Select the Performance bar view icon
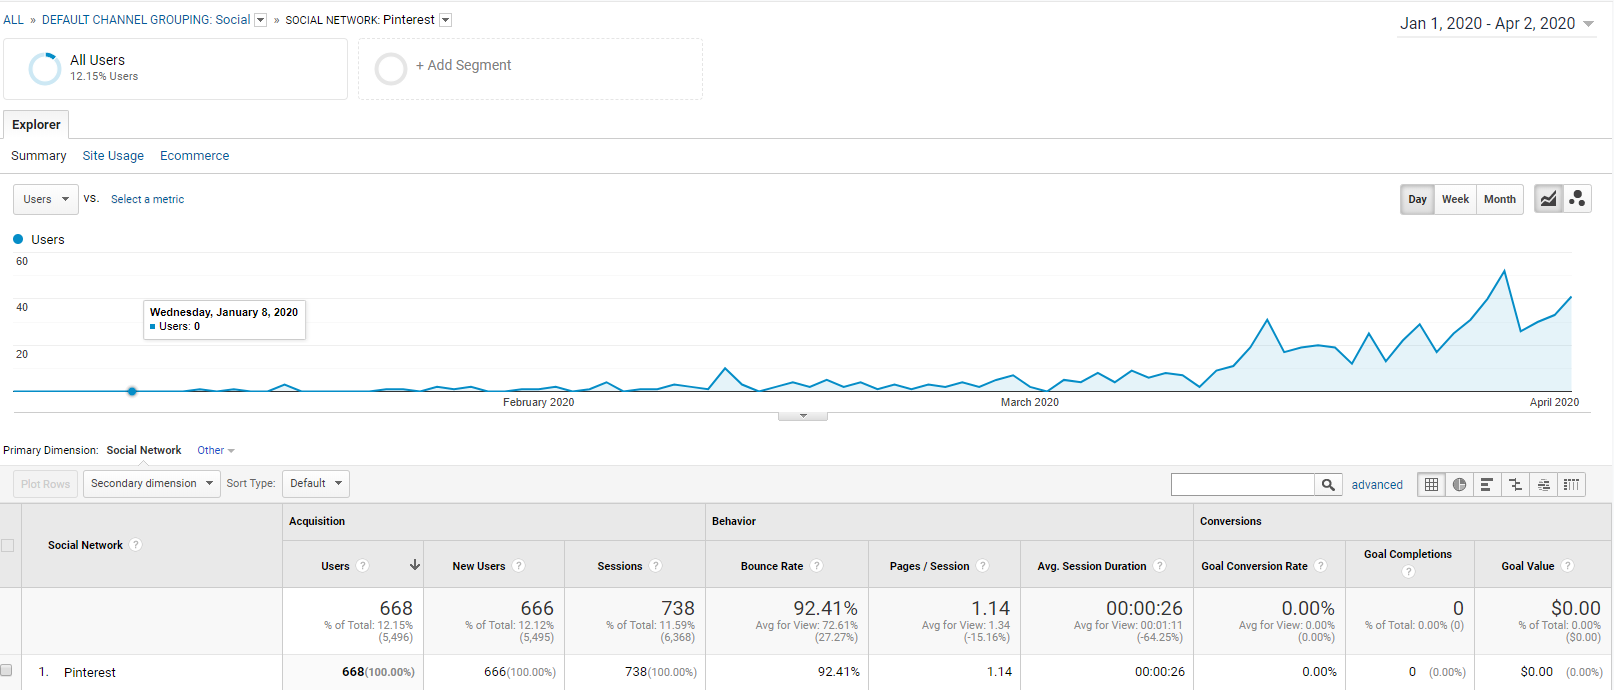The image size is (1614, 690). [x=1487, y=484]
